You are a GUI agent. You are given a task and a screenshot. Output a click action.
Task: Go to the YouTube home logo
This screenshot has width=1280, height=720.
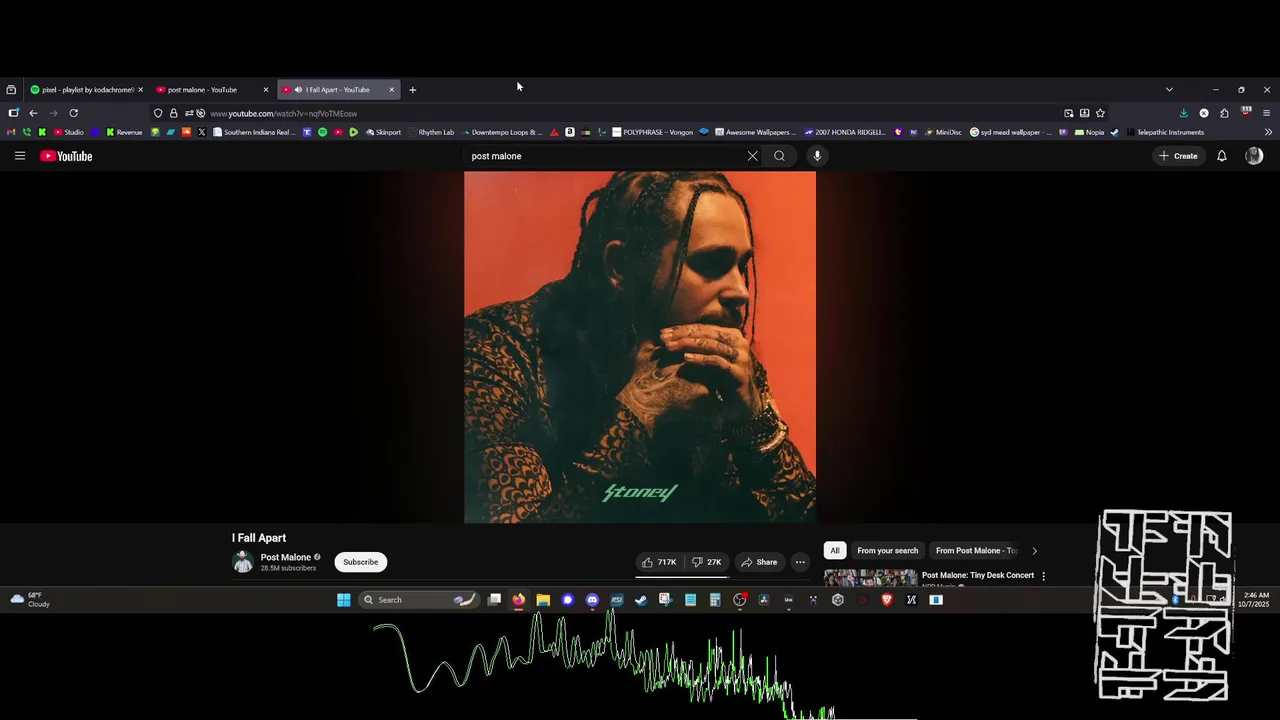click(x=66, y=156)
